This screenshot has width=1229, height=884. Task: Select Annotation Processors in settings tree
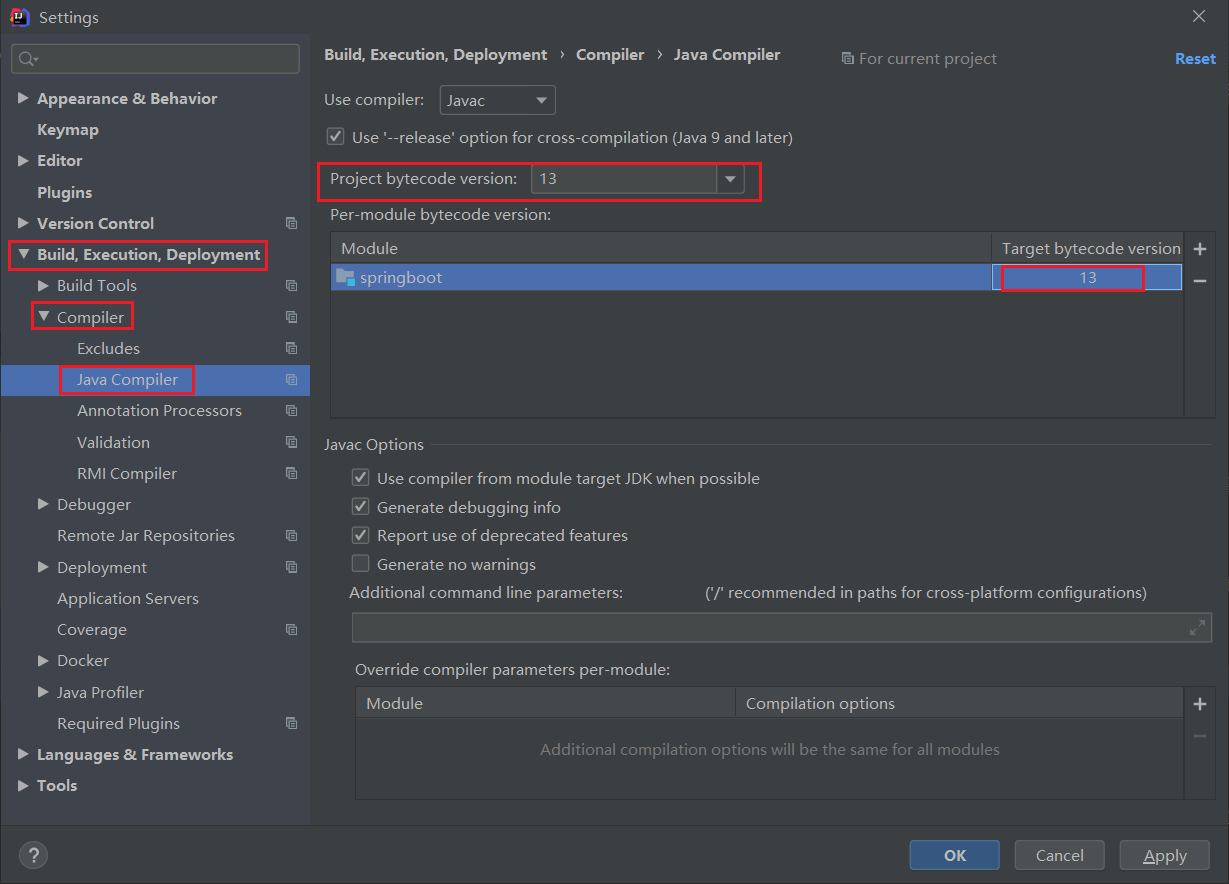159,411
